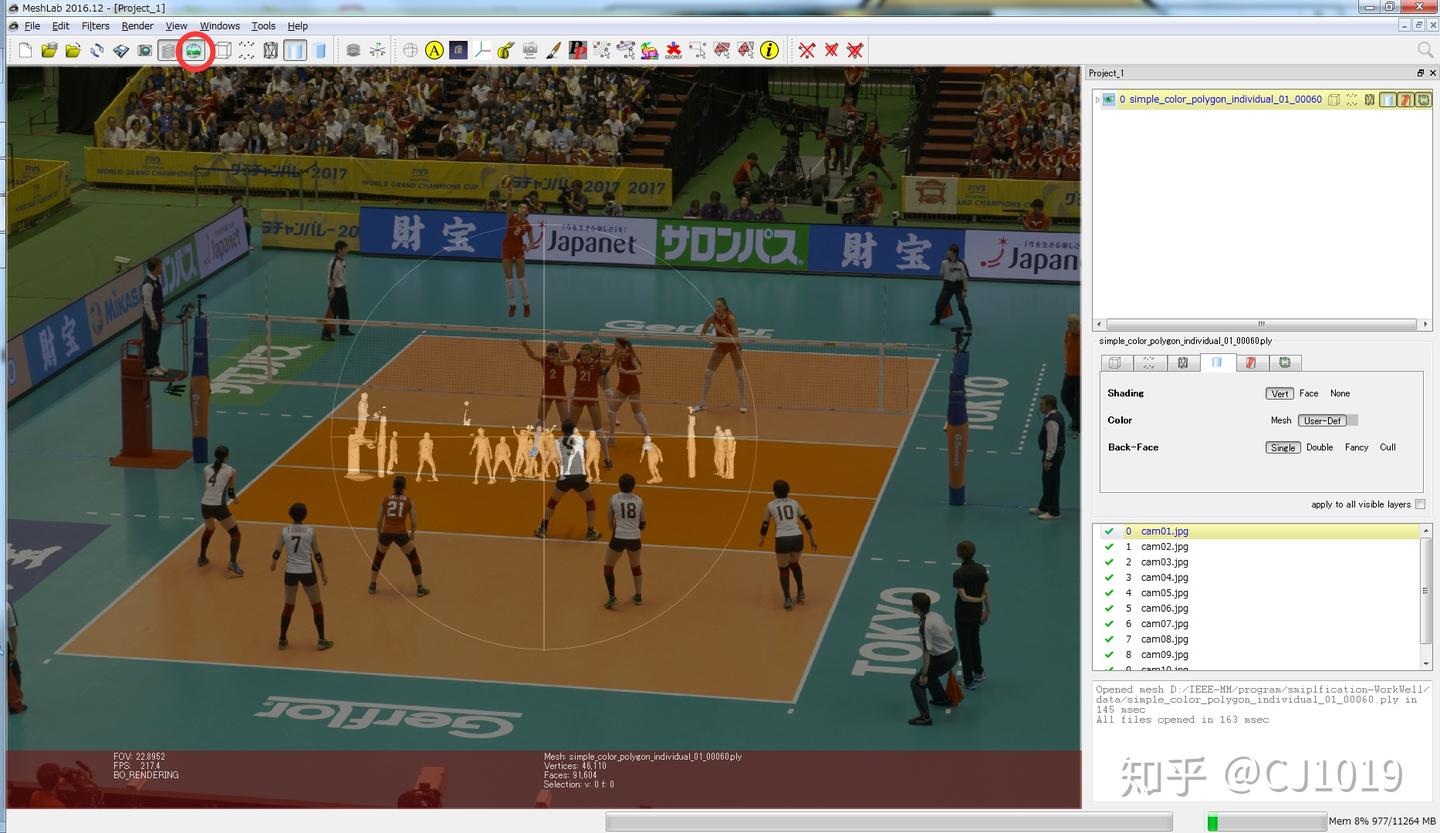The width and height of the screenshot is (1440, 833).
Task: Toggle the Show Layer Dialog toolbar icon
Action: [x=170, y=50]
